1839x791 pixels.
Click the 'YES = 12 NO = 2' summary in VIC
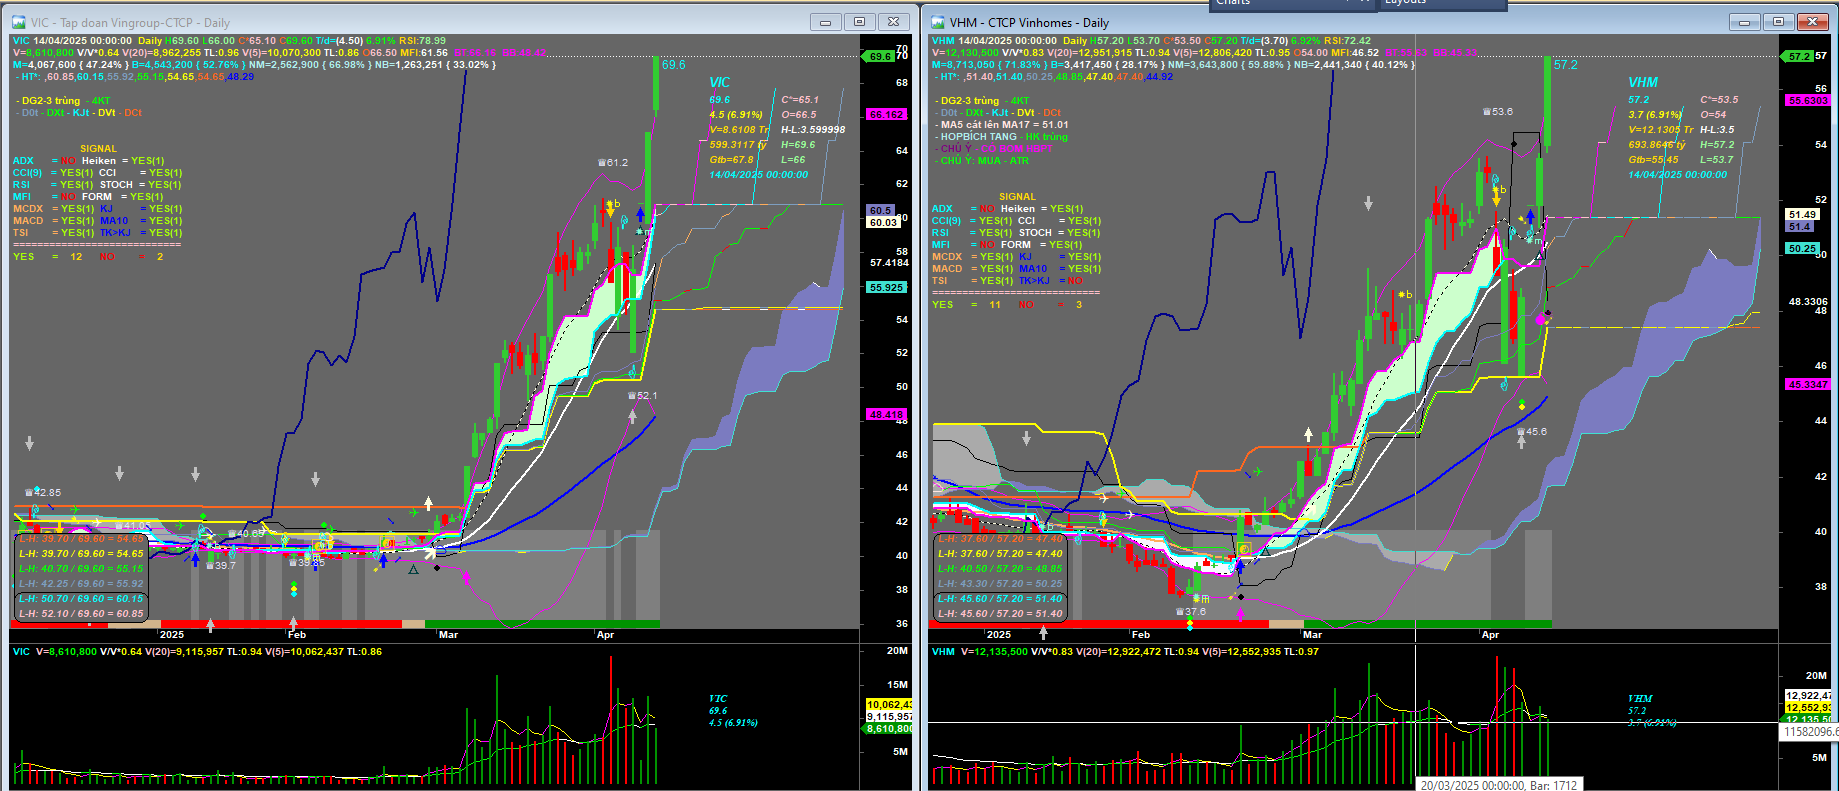coord(88,257)
